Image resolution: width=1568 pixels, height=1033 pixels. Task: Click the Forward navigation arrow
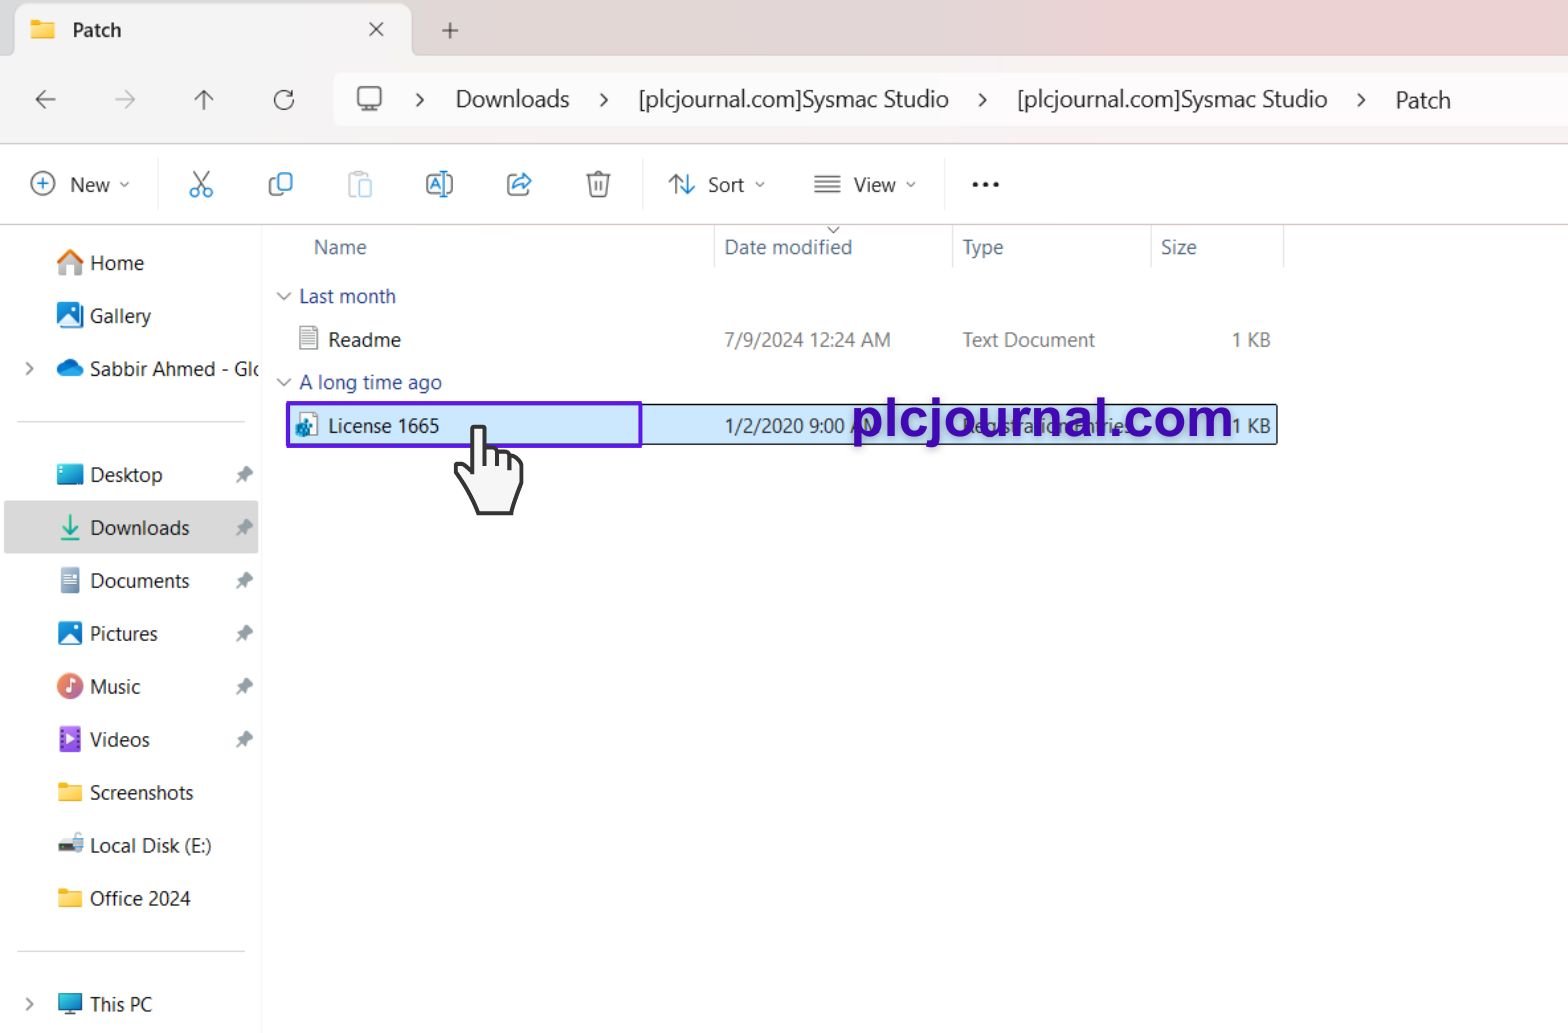click(x=125, y=99)
